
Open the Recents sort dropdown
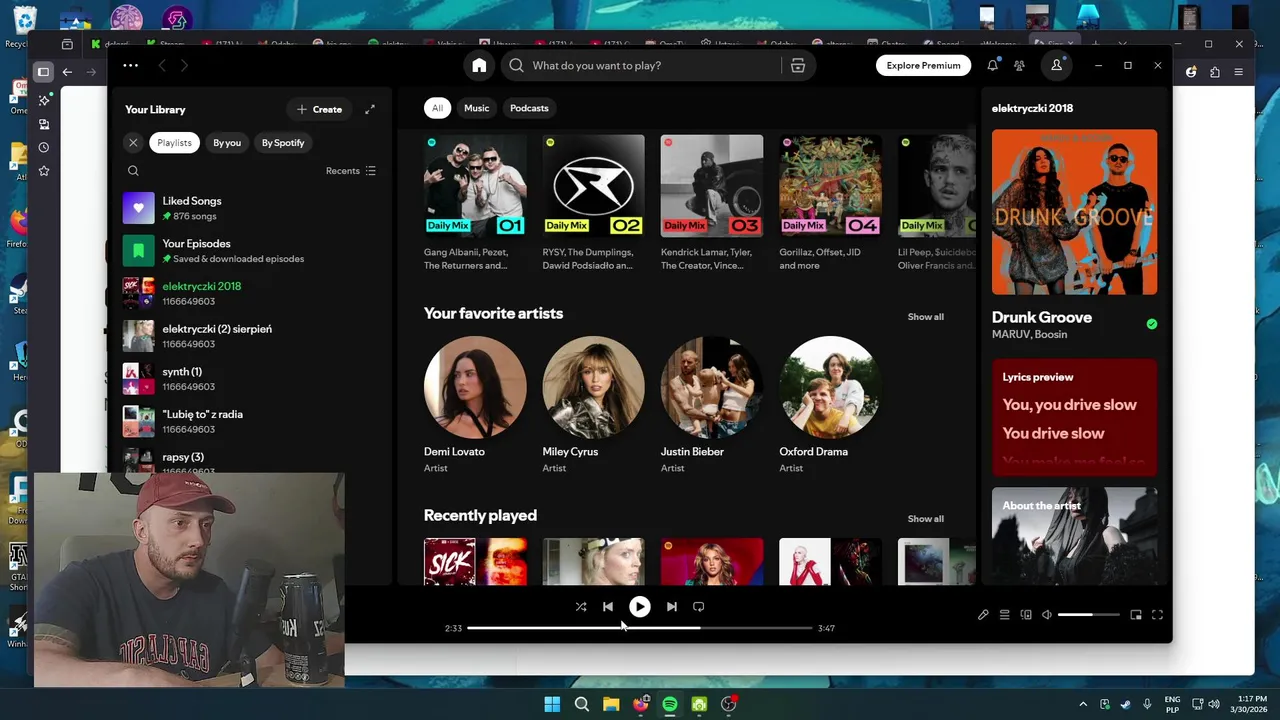[351, 171]
